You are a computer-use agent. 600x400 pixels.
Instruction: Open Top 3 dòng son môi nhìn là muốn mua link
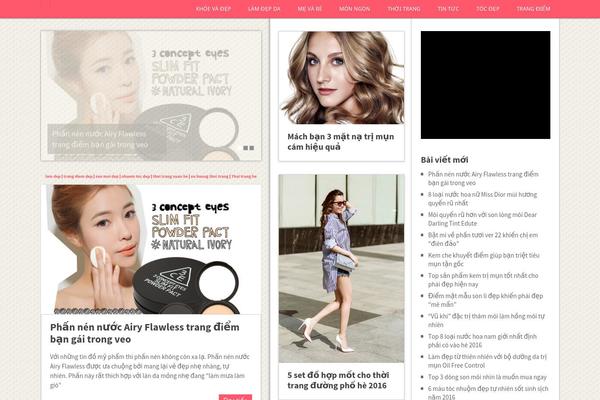(487, 377)
